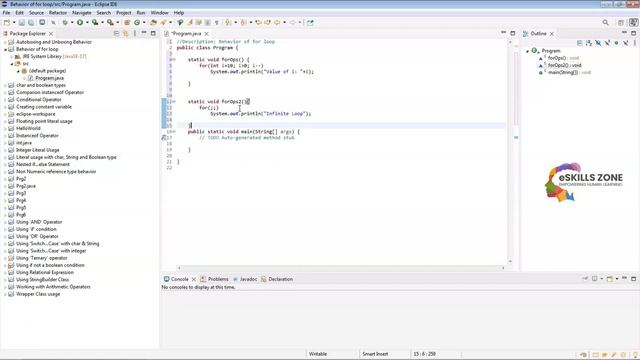The width and height of the screenshot is (640, 360).
Task: Open the Source menu
Action: point(36,13)
